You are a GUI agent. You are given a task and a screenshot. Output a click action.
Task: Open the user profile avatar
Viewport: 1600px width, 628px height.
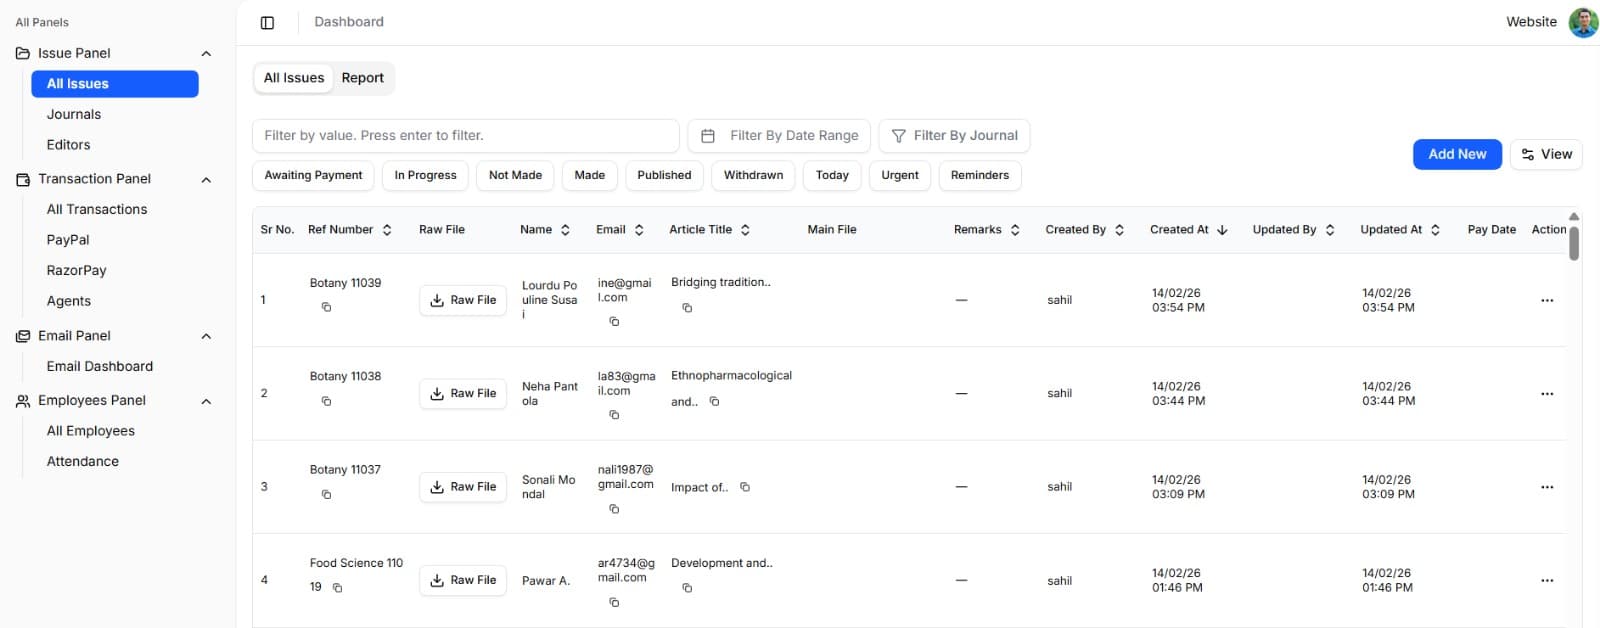click(1583, 22)
